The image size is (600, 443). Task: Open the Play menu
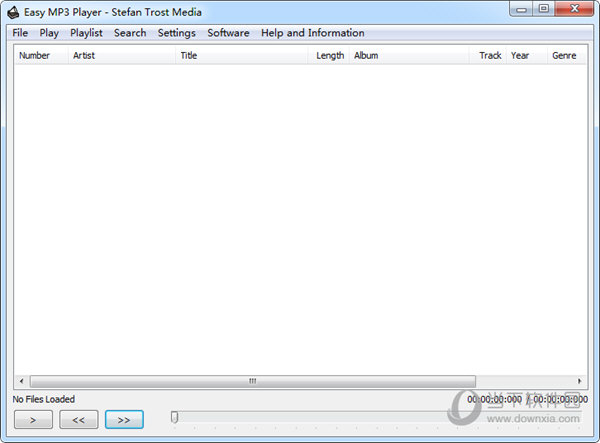click(x=49, y=33)
